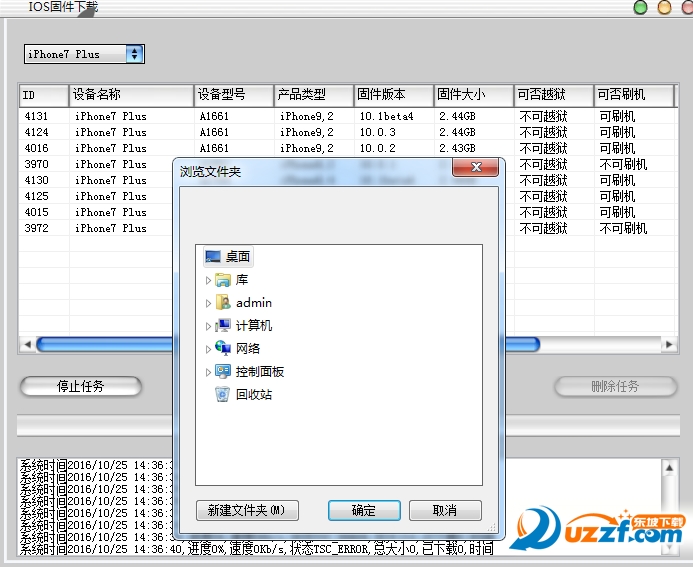Click the table's left scroll arrow
The image size is (693, 567).
[27, 344]
